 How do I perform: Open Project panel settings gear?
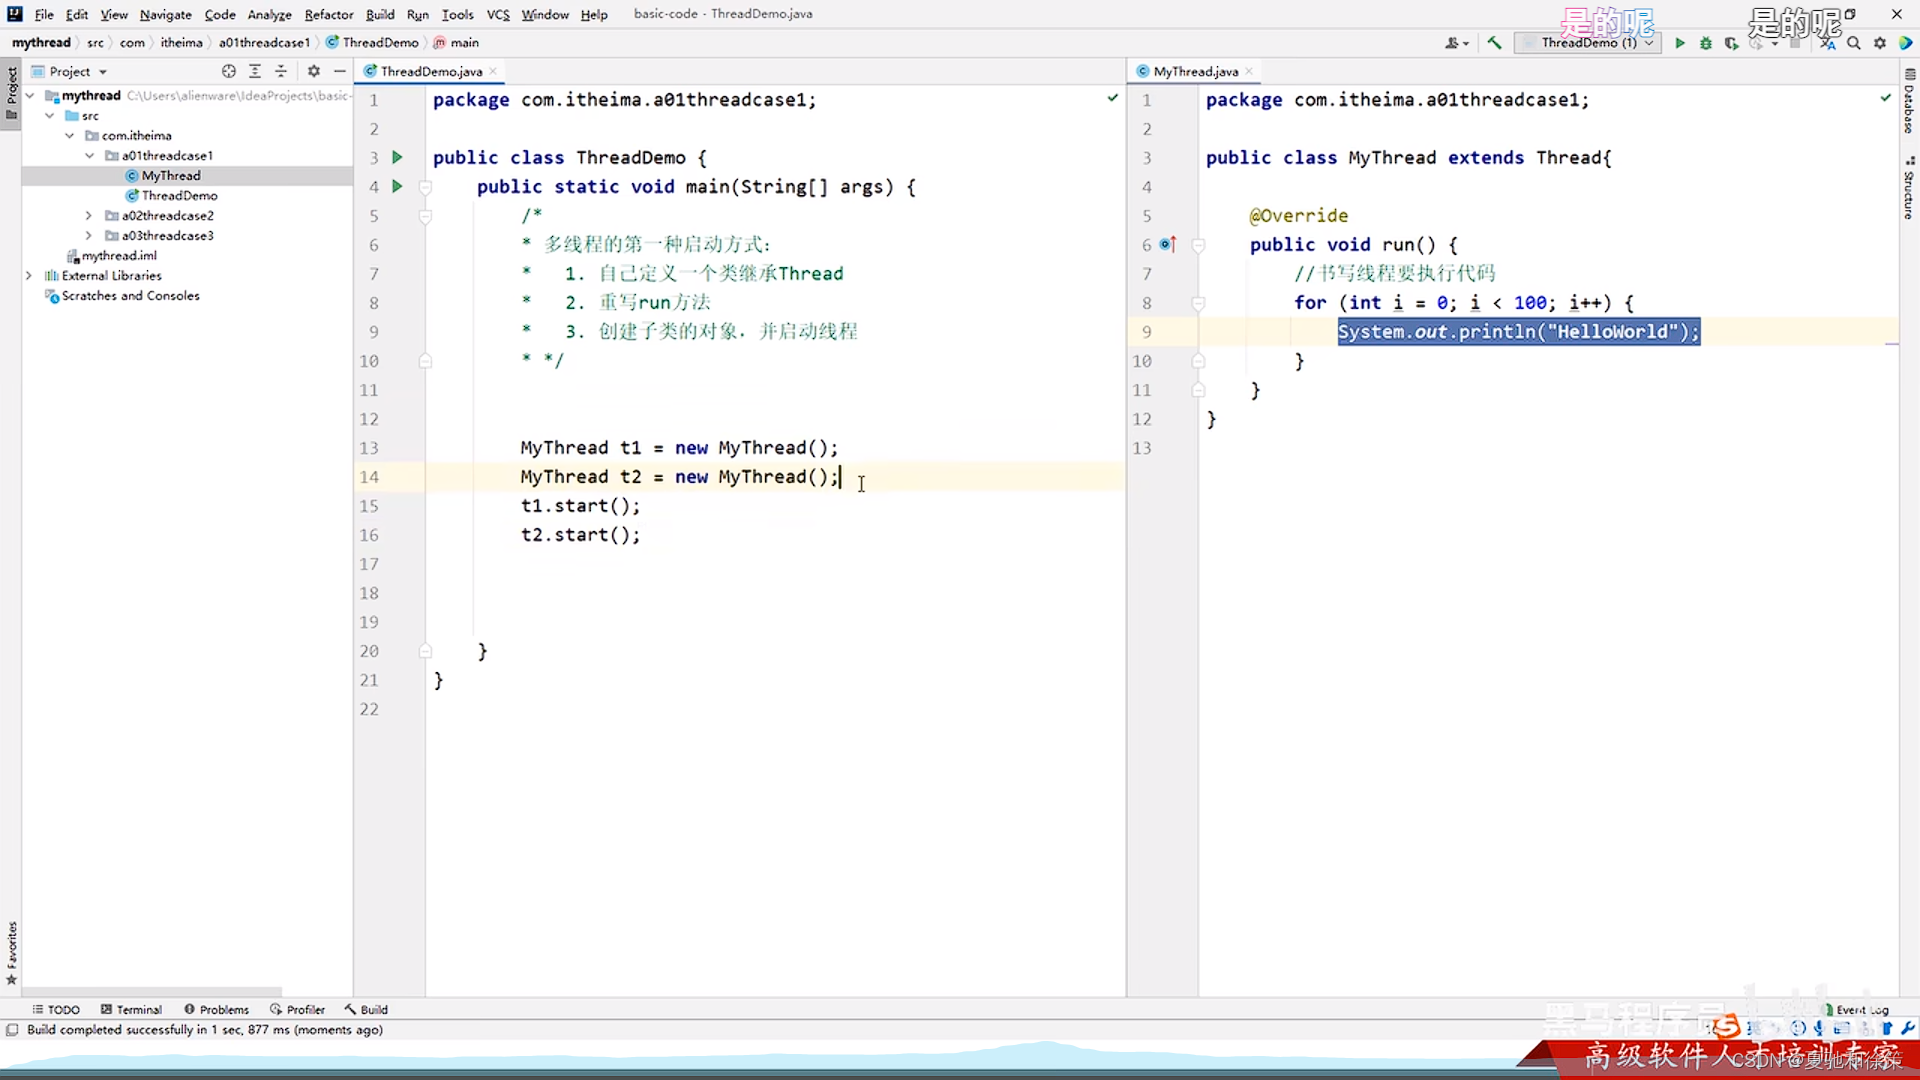point(314,71)
